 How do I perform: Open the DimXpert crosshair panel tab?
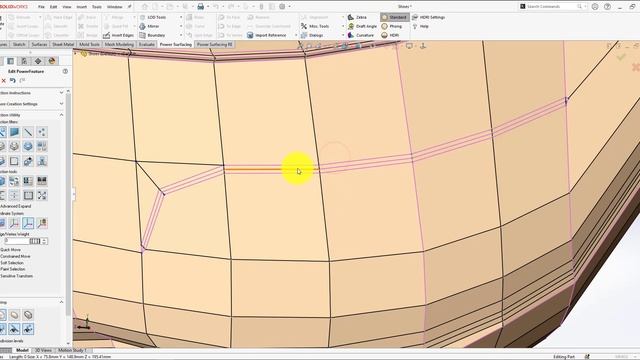point(38,61)
